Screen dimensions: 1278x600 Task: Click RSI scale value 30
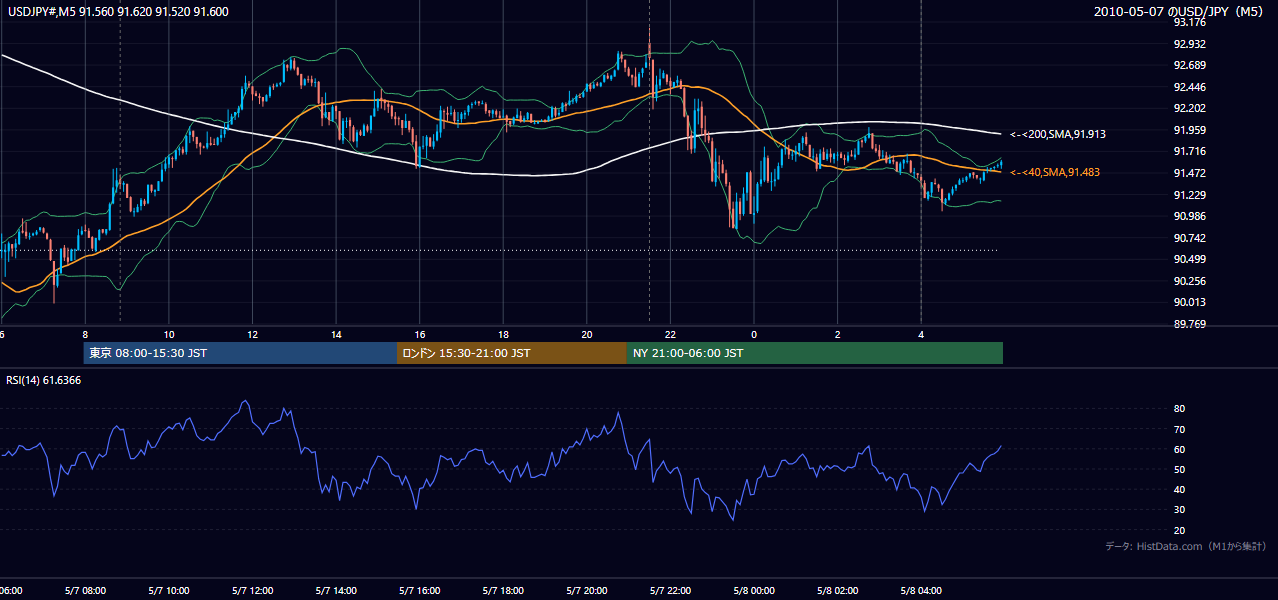(1179, 509)
